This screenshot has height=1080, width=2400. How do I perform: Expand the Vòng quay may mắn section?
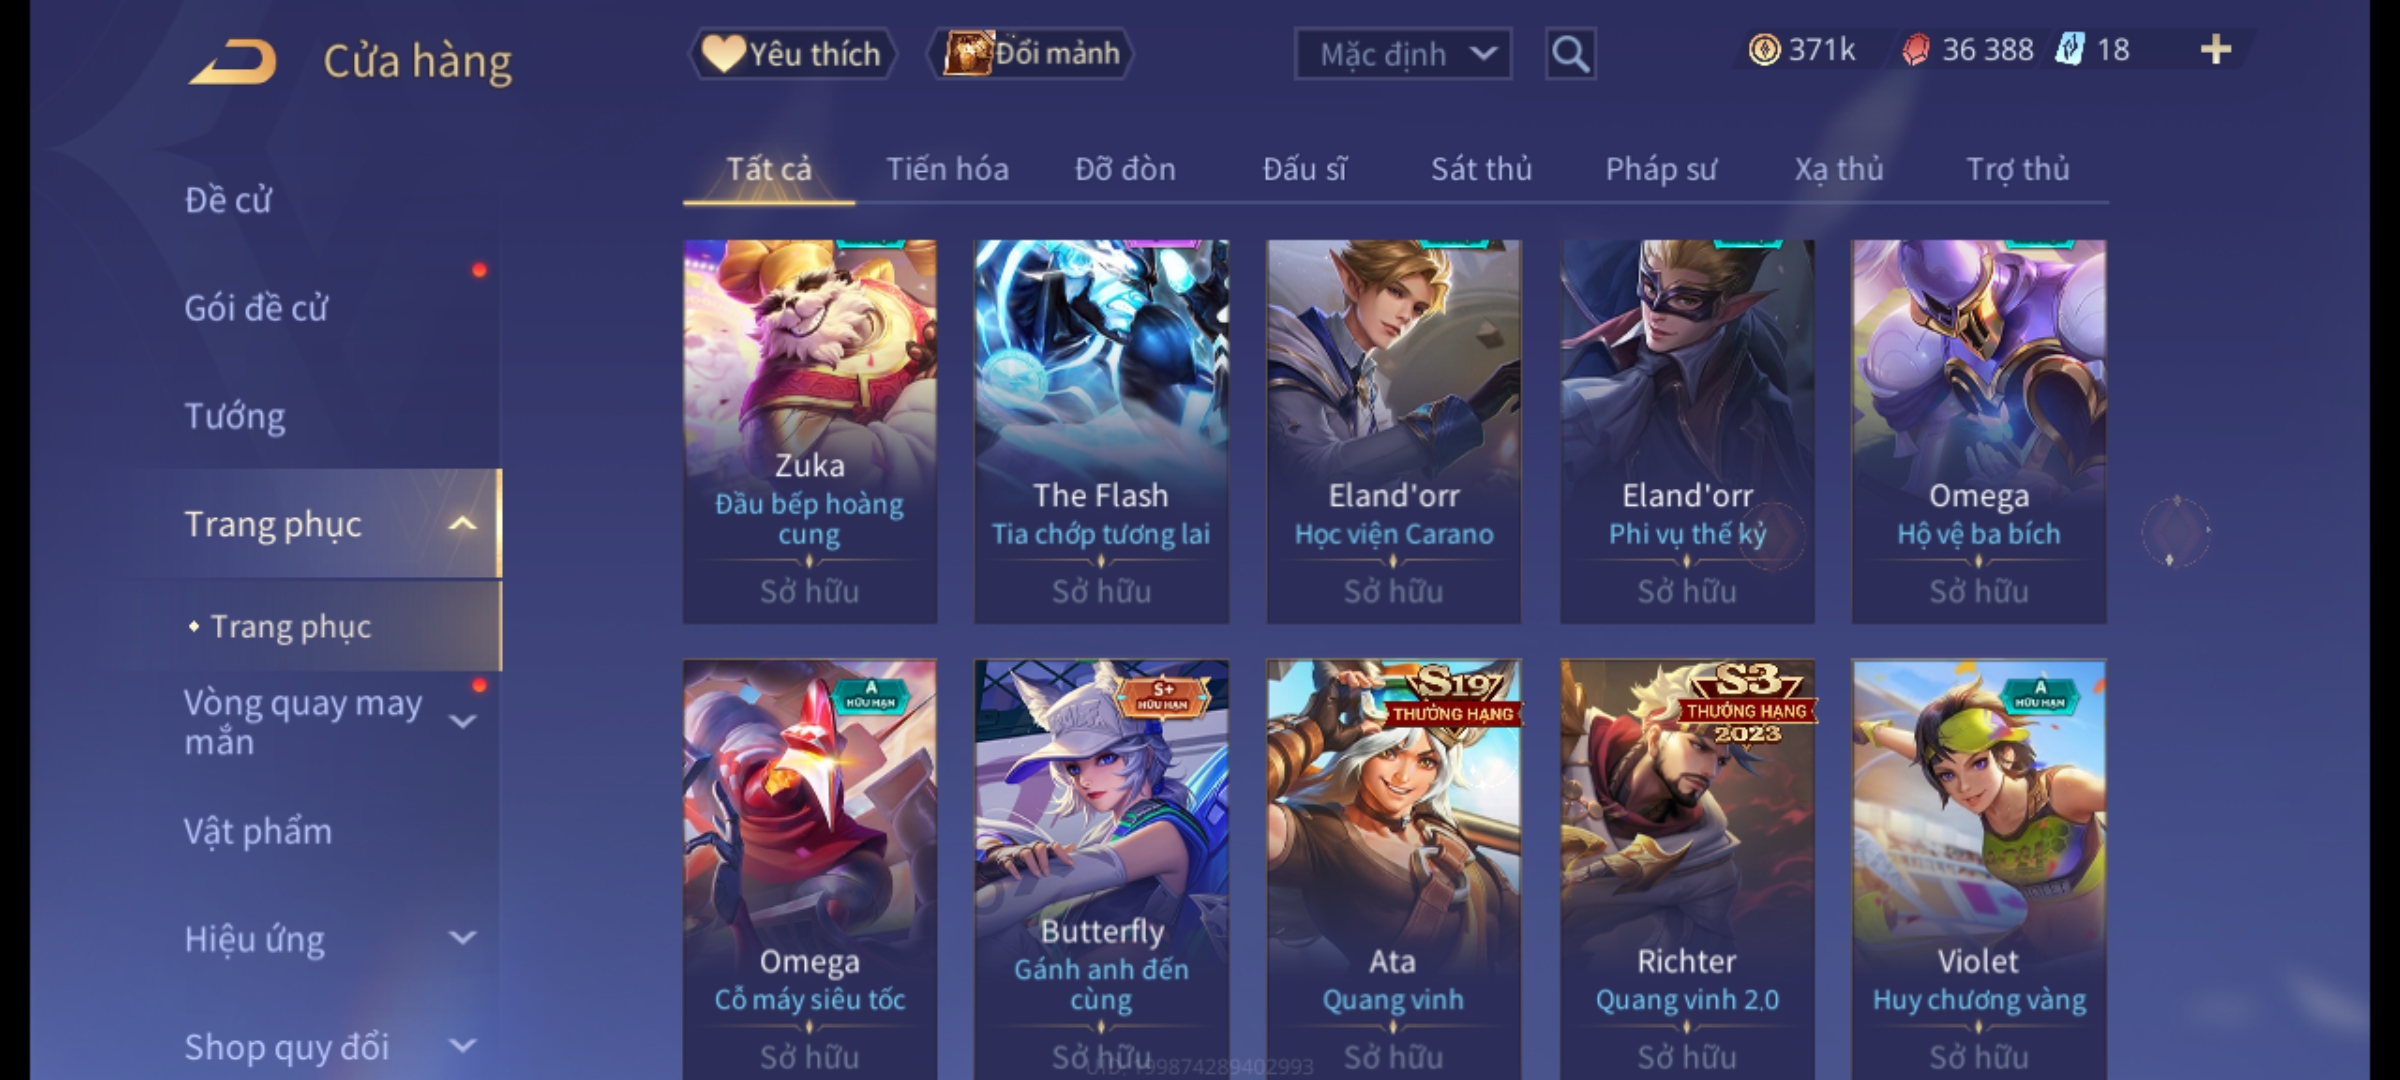(x=463, y=721)
